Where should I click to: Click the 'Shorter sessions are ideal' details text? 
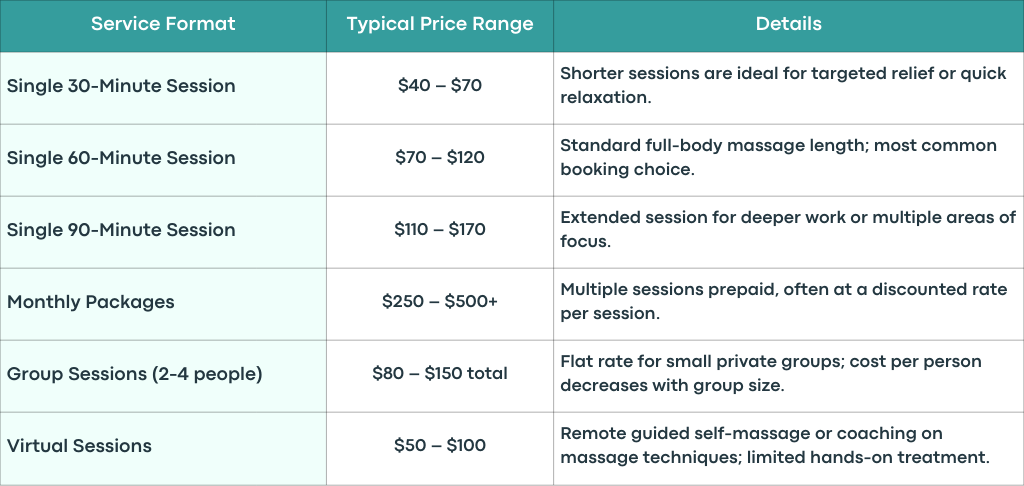[783, 85]
